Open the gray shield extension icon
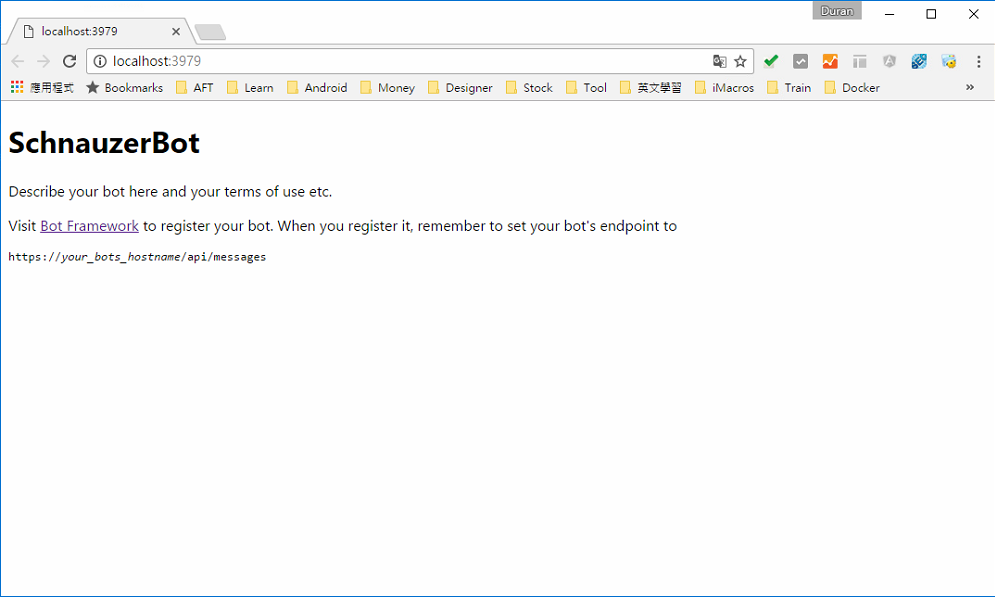 tap(889, 61)
